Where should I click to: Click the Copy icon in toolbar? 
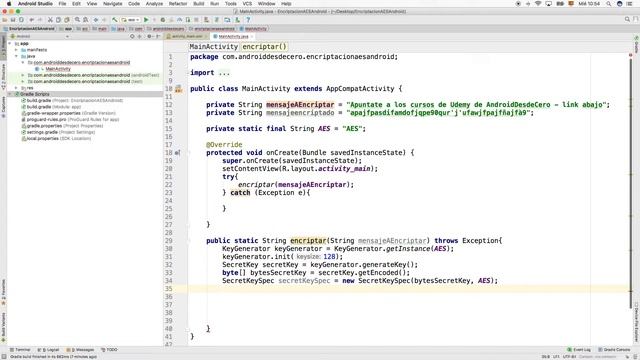(58, 20)
